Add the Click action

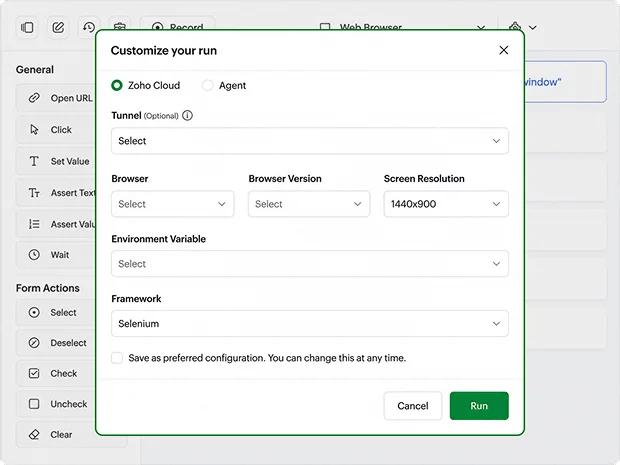click(55, 130)
